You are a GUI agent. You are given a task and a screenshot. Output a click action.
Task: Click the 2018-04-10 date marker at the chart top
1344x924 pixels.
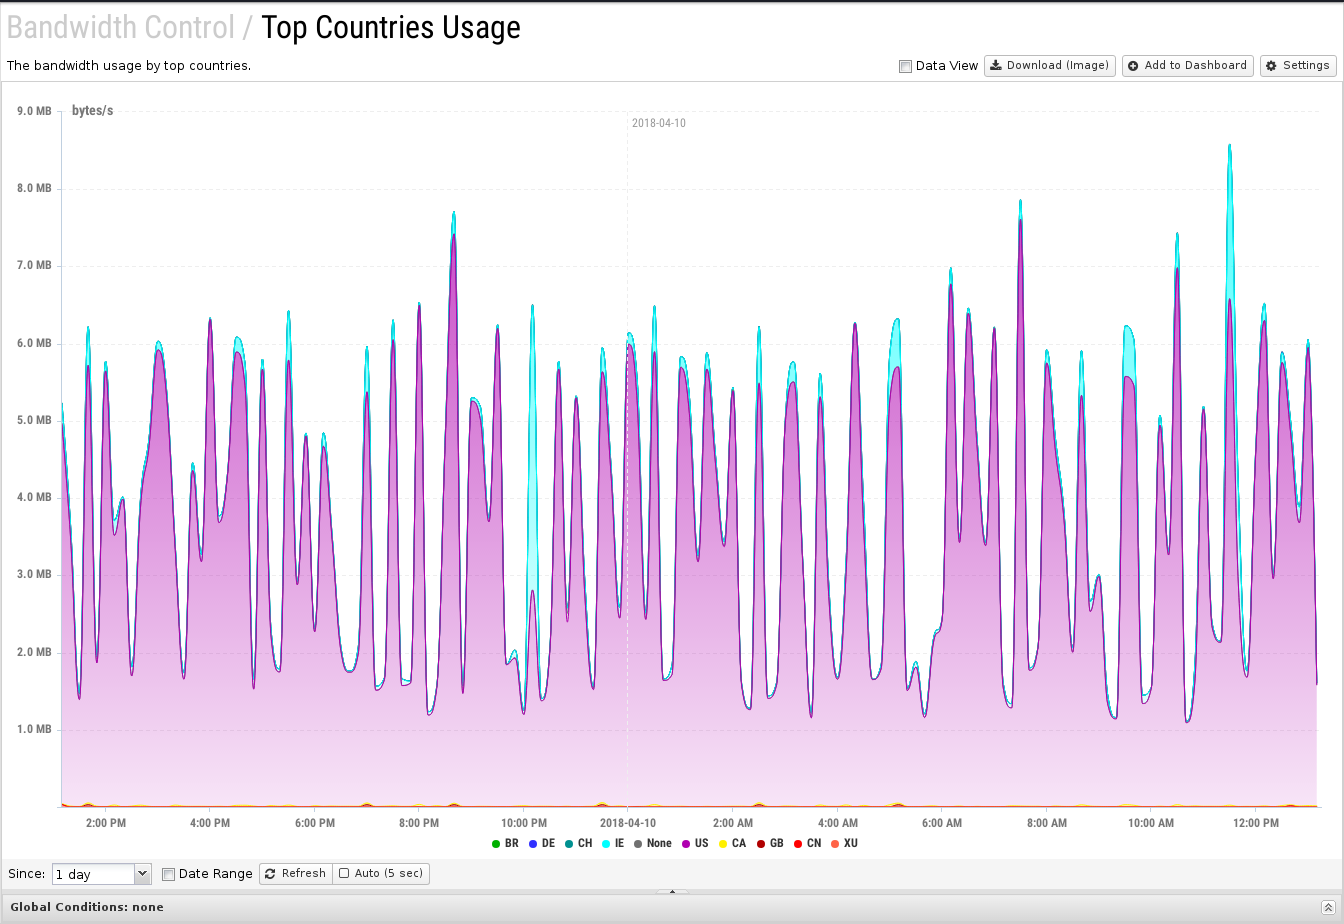(x=659, y=123)
